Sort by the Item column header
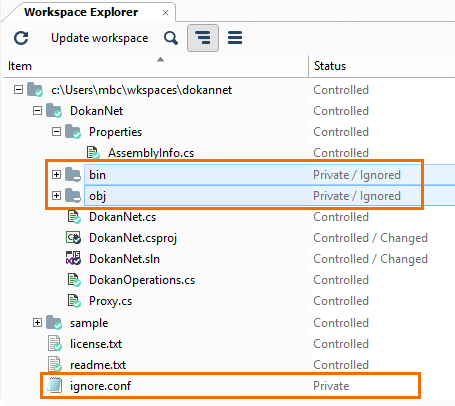 (156, 66)
